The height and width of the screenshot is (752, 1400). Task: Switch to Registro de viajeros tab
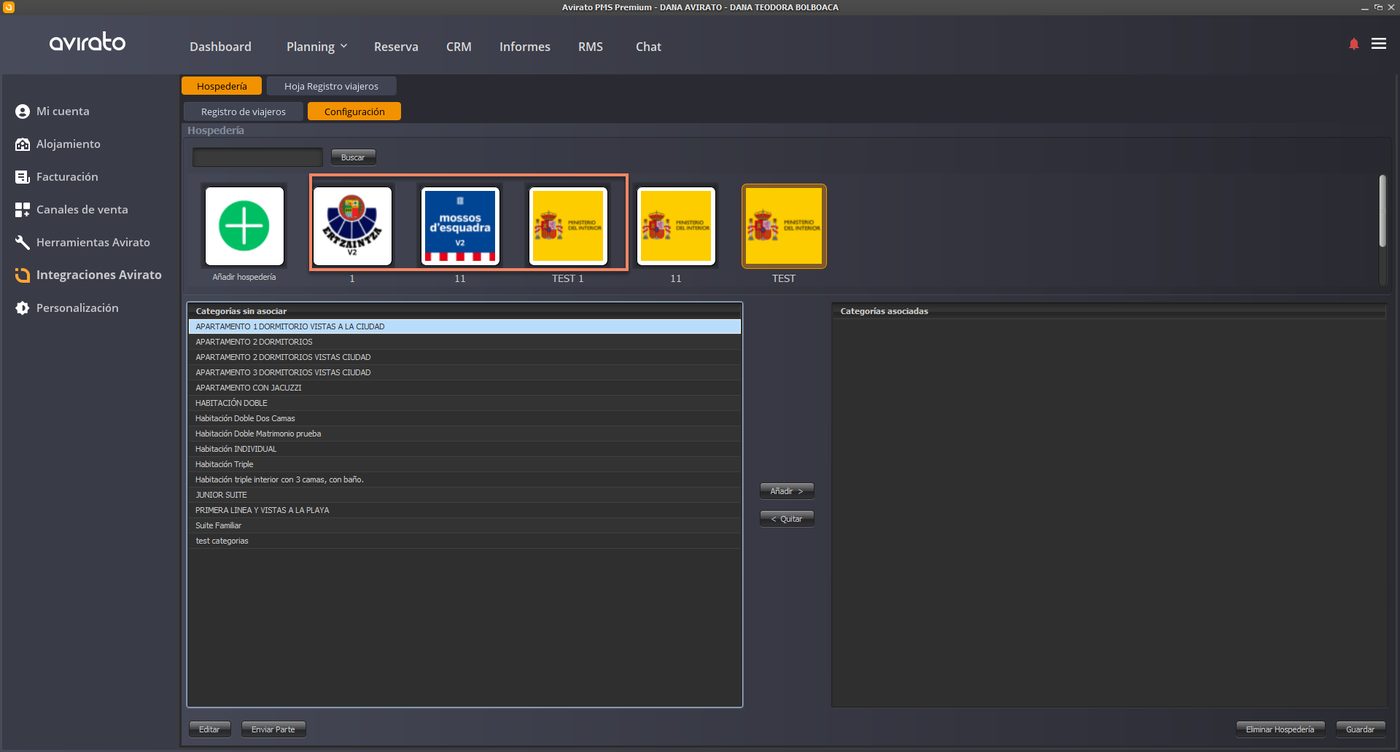243,112
